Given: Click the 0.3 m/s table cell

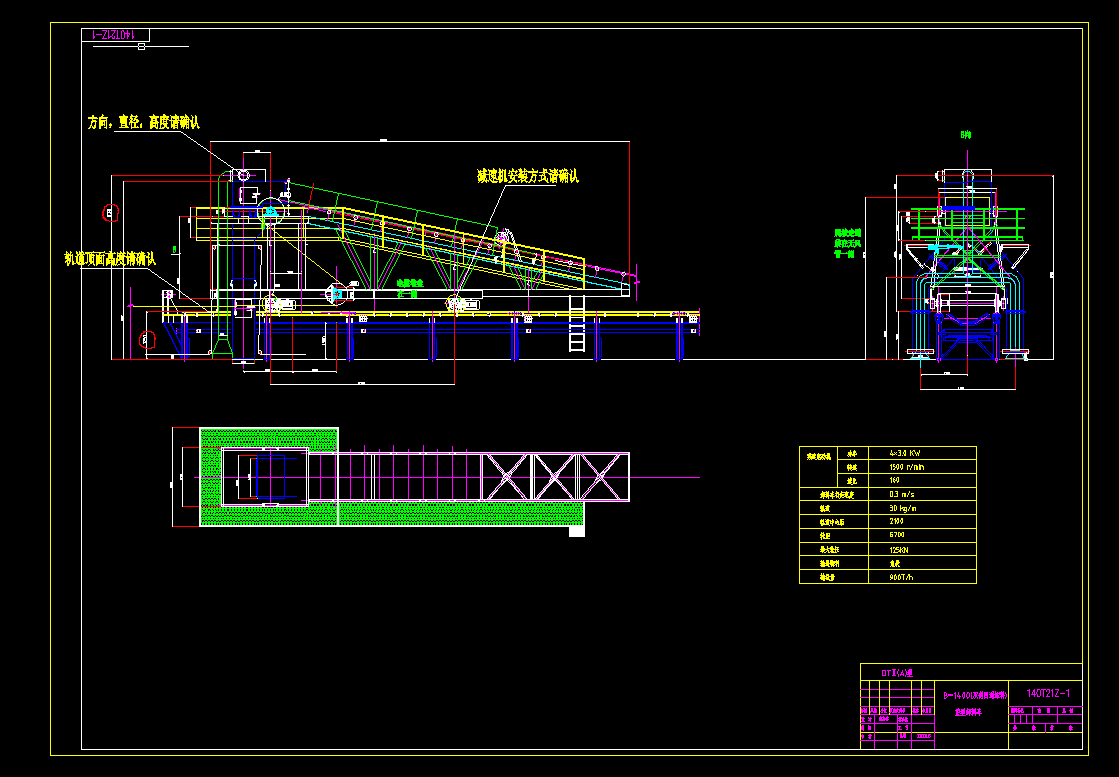Looking at the screenshot, I should click(x=922, y=494).
